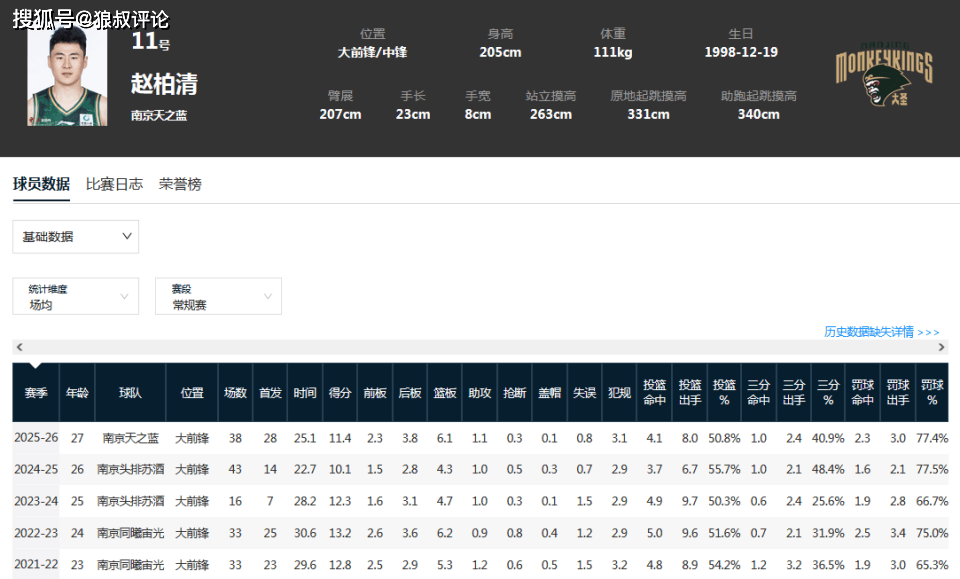Click the 三分% column header

(x=828, y=393)
